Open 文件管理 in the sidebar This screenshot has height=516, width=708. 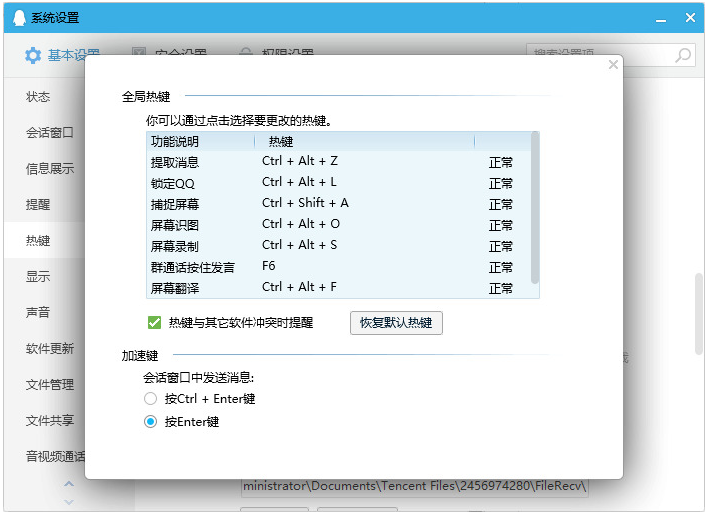tap(50, 385)
